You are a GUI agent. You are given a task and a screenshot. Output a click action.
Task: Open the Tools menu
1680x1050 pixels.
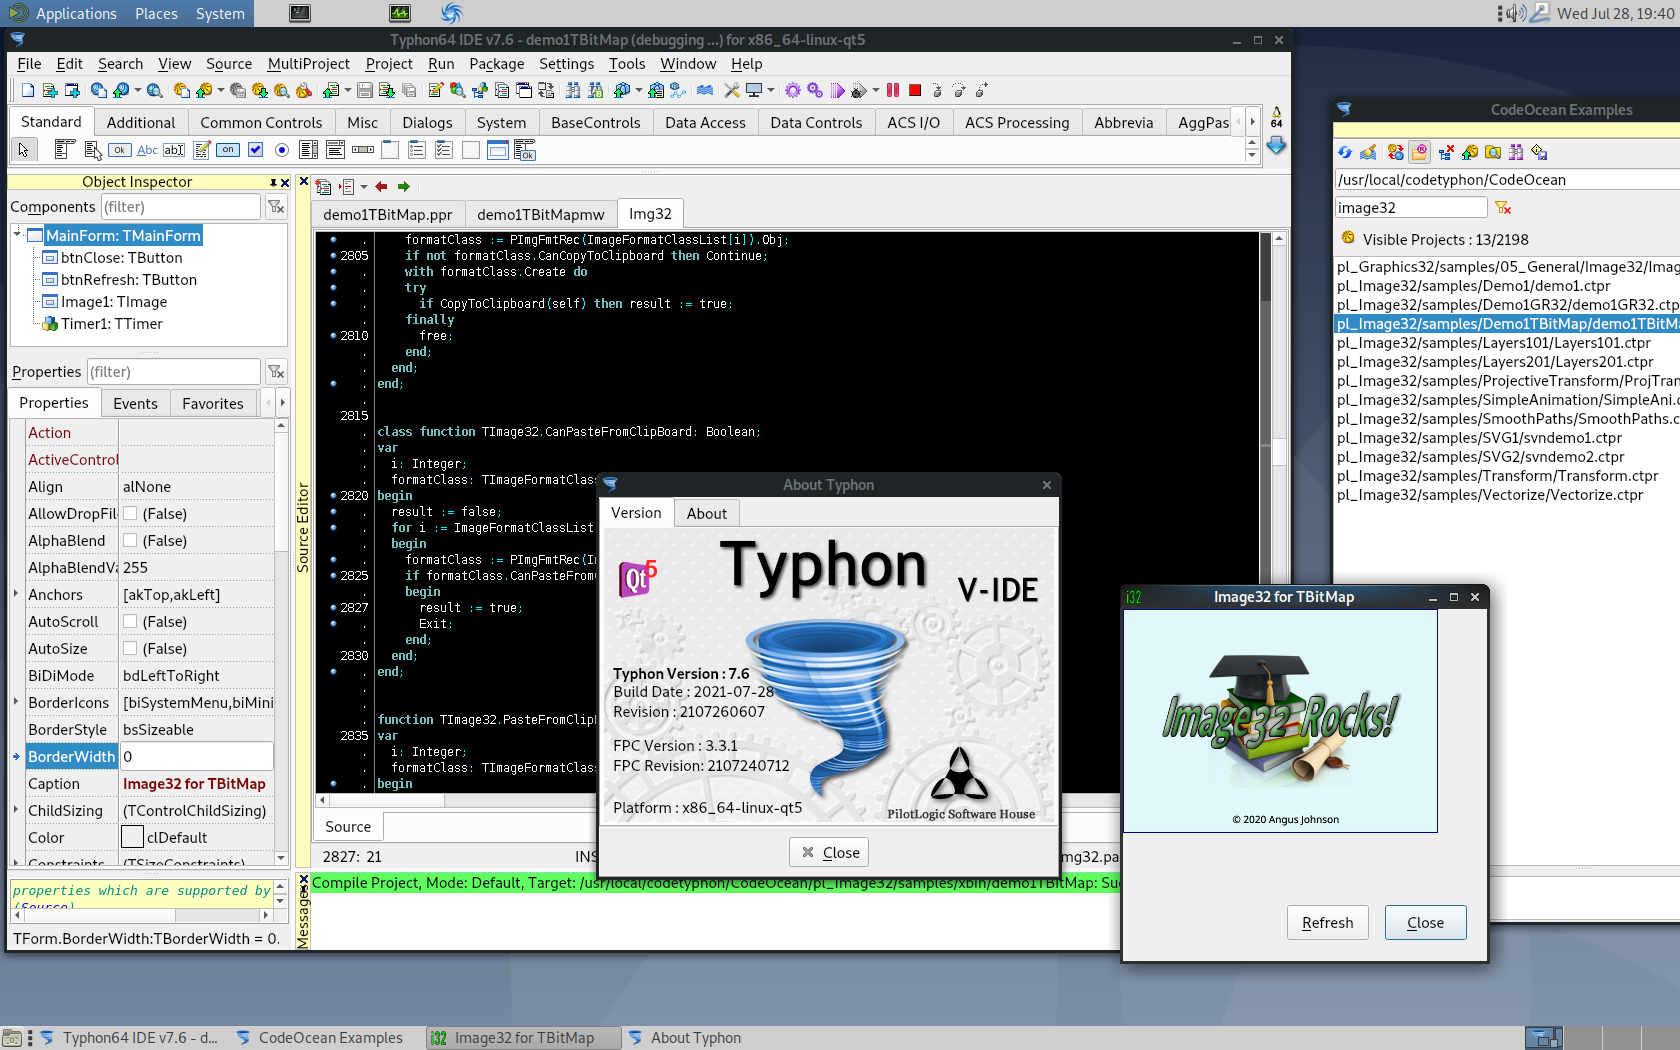click(627, 64)
